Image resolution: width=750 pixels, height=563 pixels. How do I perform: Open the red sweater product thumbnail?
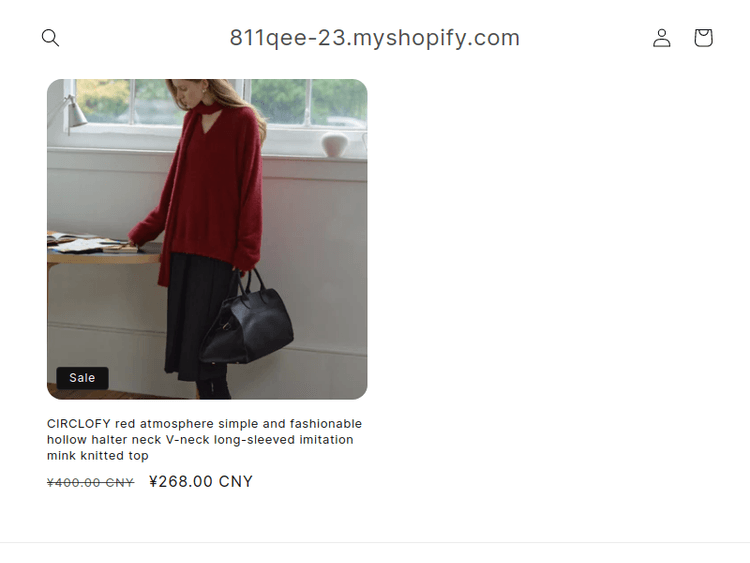[x=207, y=239]
